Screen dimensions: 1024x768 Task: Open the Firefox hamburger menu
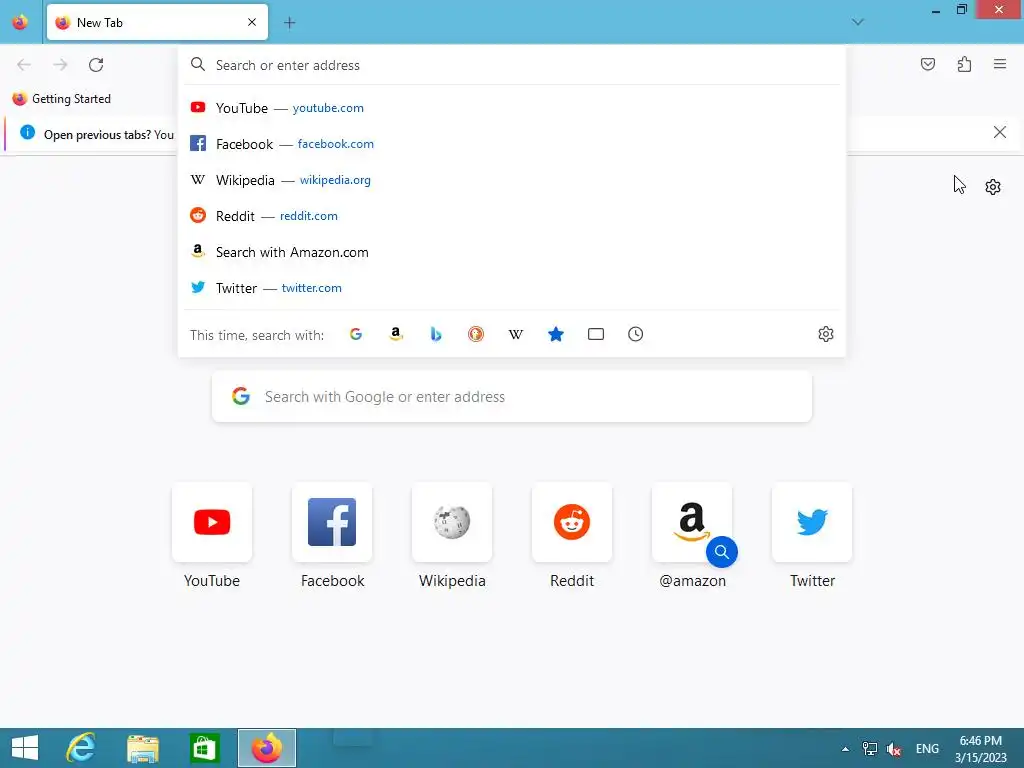(x=1000, y=64)
